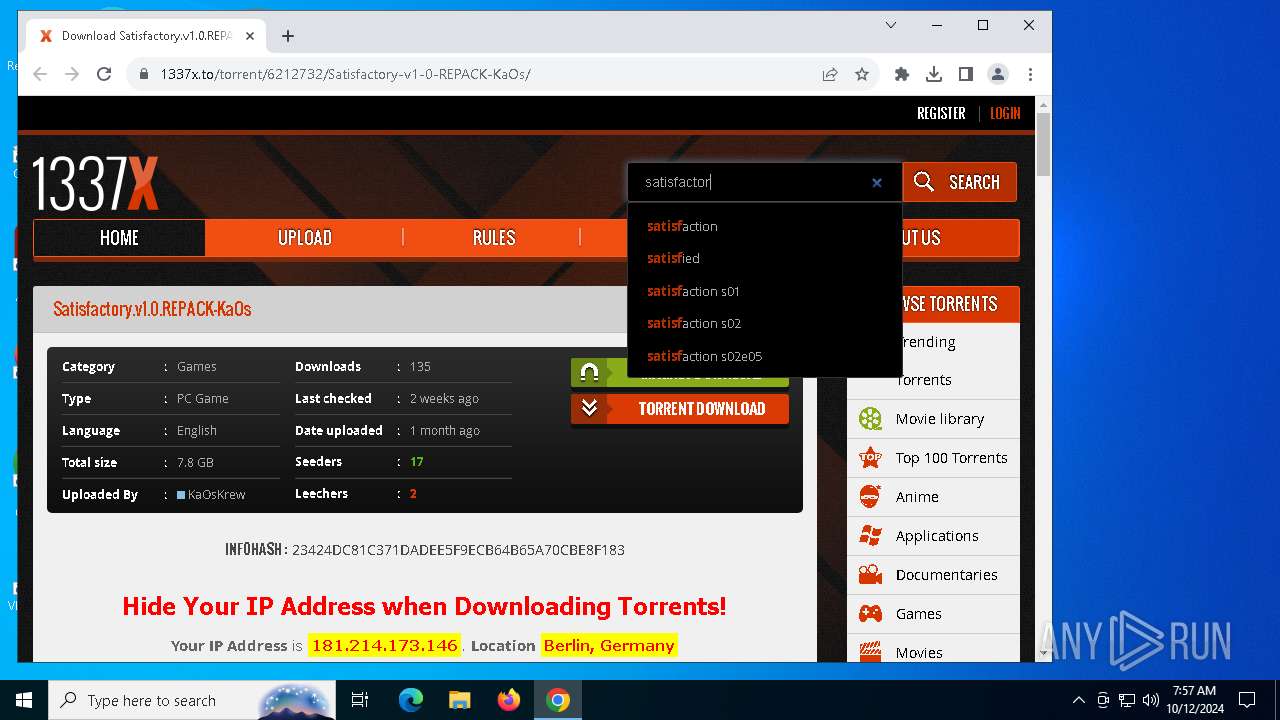Bookmark this page with the star icon
Image resolution: width=1280 pixels, height=720 pixels.
[862, 74]
